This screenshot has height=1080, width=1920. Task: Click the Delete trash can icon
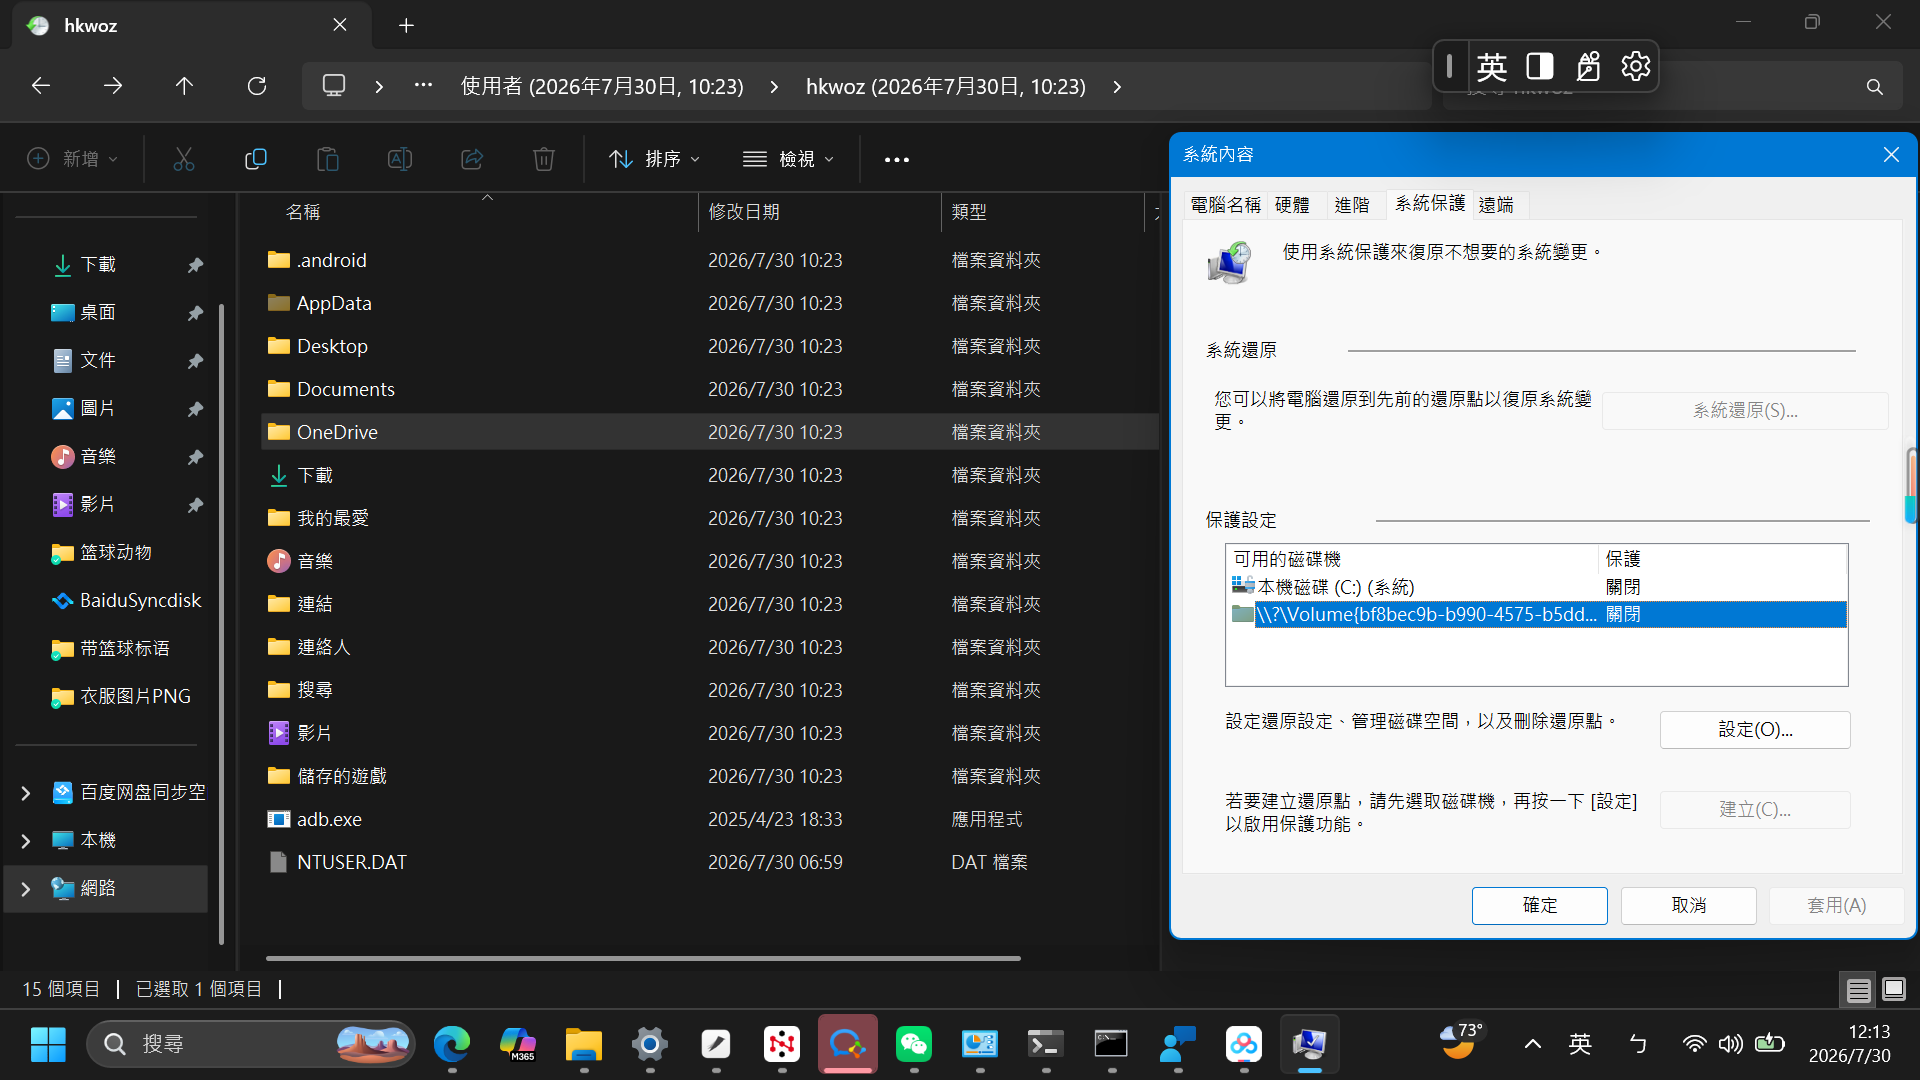544,159
